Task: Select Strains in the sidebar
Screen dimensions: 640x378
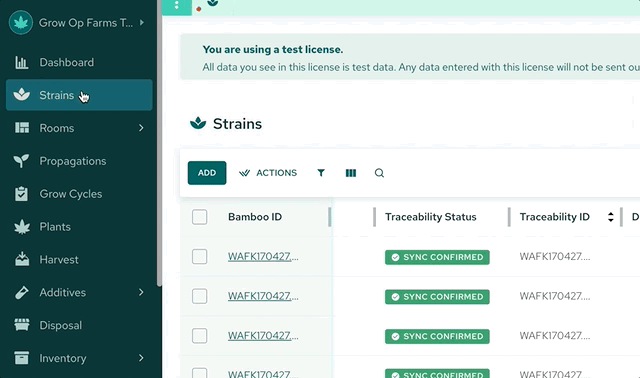Action: [x=79, y=95]
